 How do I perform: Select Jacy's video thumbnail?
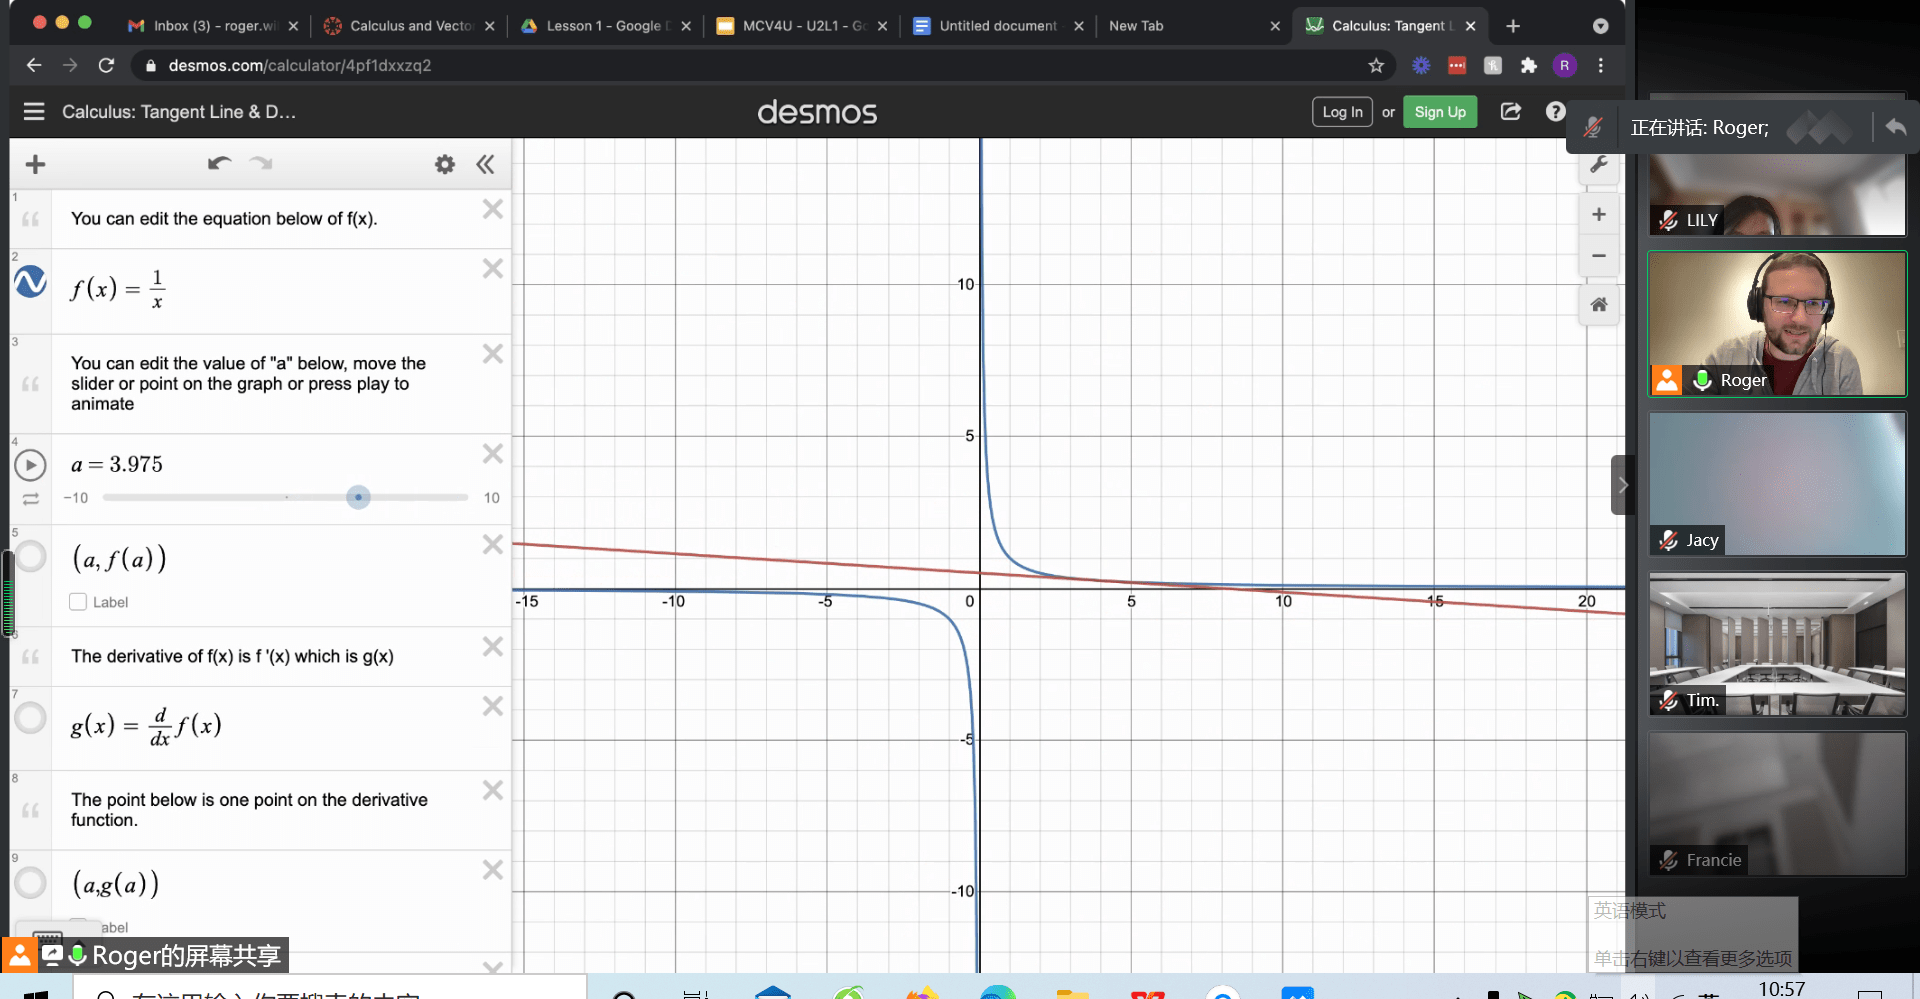pyautogui.click(x=1777, y=484)
